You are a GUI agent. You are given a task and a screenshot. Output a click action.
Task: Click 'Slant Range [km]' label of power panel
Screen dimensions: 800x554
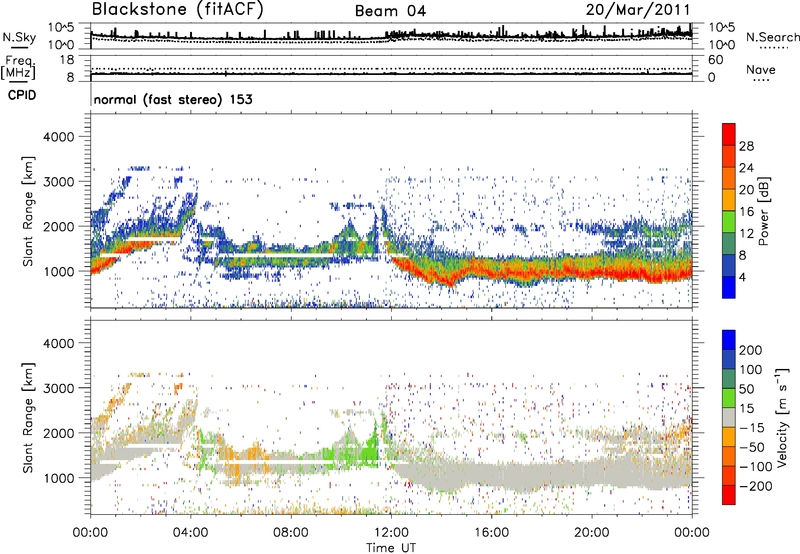[x=28, y=211]
